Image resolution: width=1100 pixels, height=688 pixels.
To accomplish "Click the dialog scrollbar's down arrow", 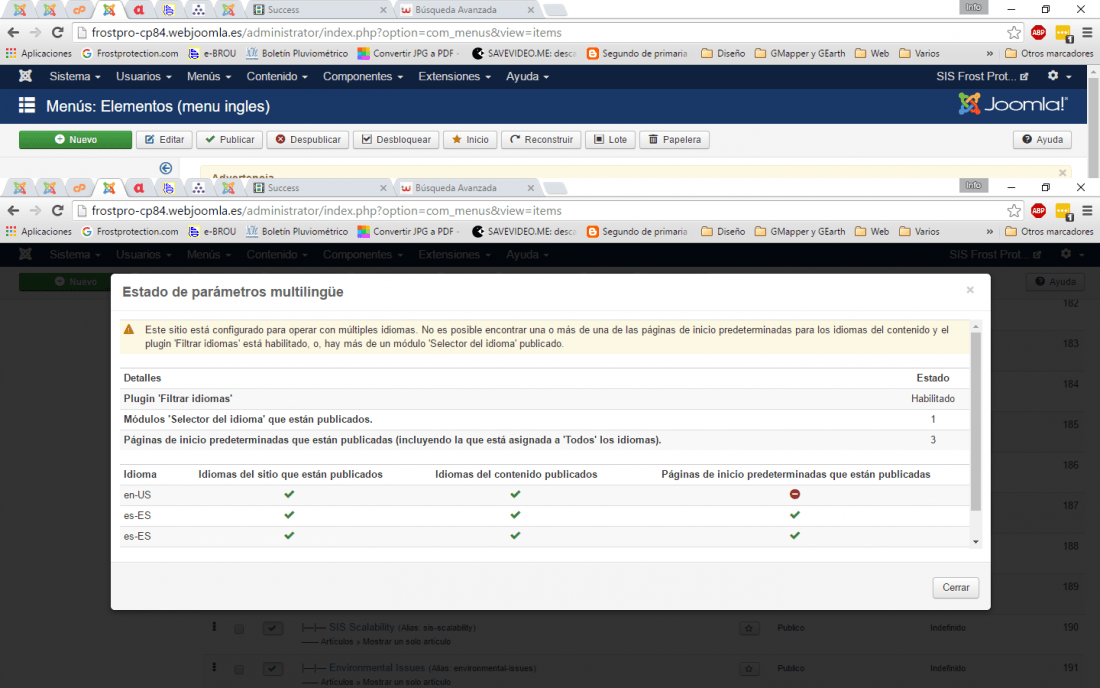I will tap(975, 541).
